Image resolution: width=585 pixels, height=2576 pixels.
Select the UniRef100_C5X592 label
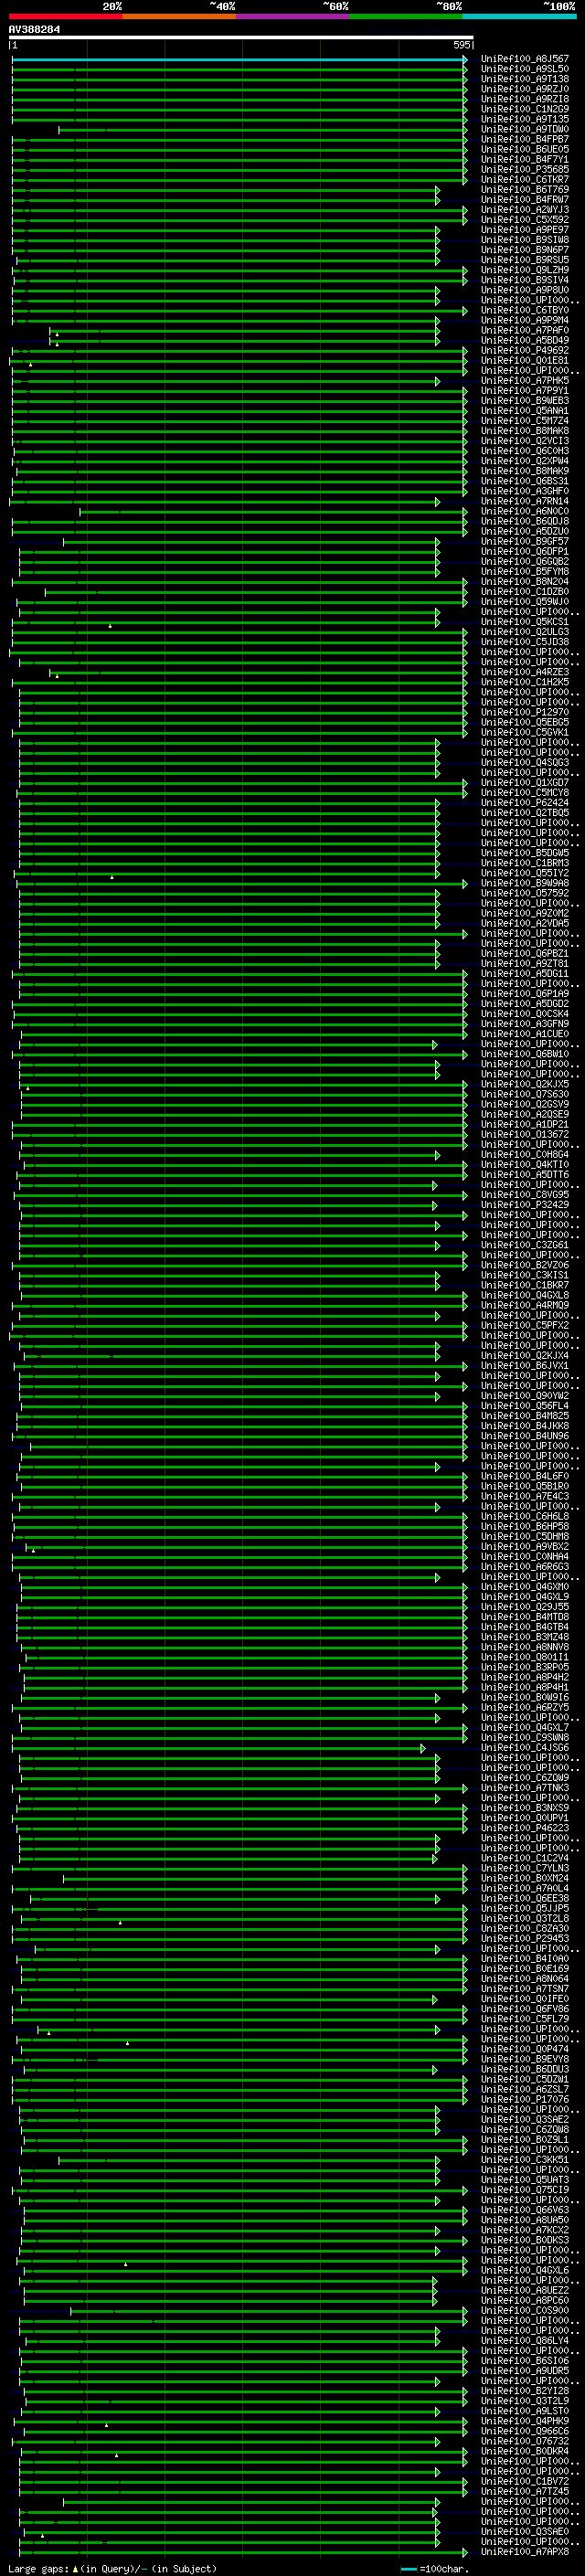click(524, 219)
